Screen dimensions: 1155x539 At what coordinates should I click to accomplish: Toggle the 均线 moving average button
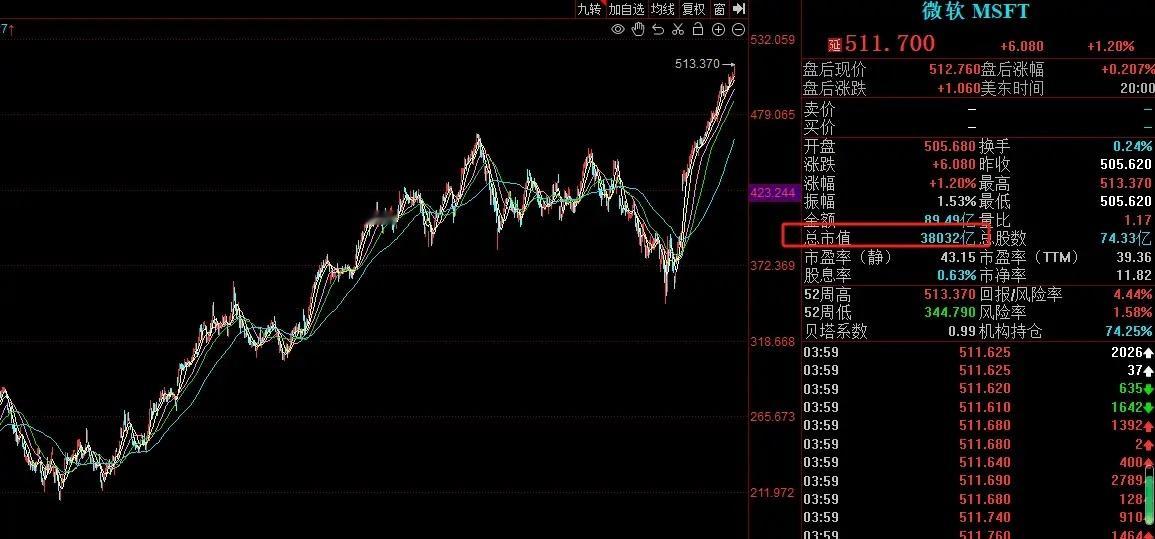[662, 9]
